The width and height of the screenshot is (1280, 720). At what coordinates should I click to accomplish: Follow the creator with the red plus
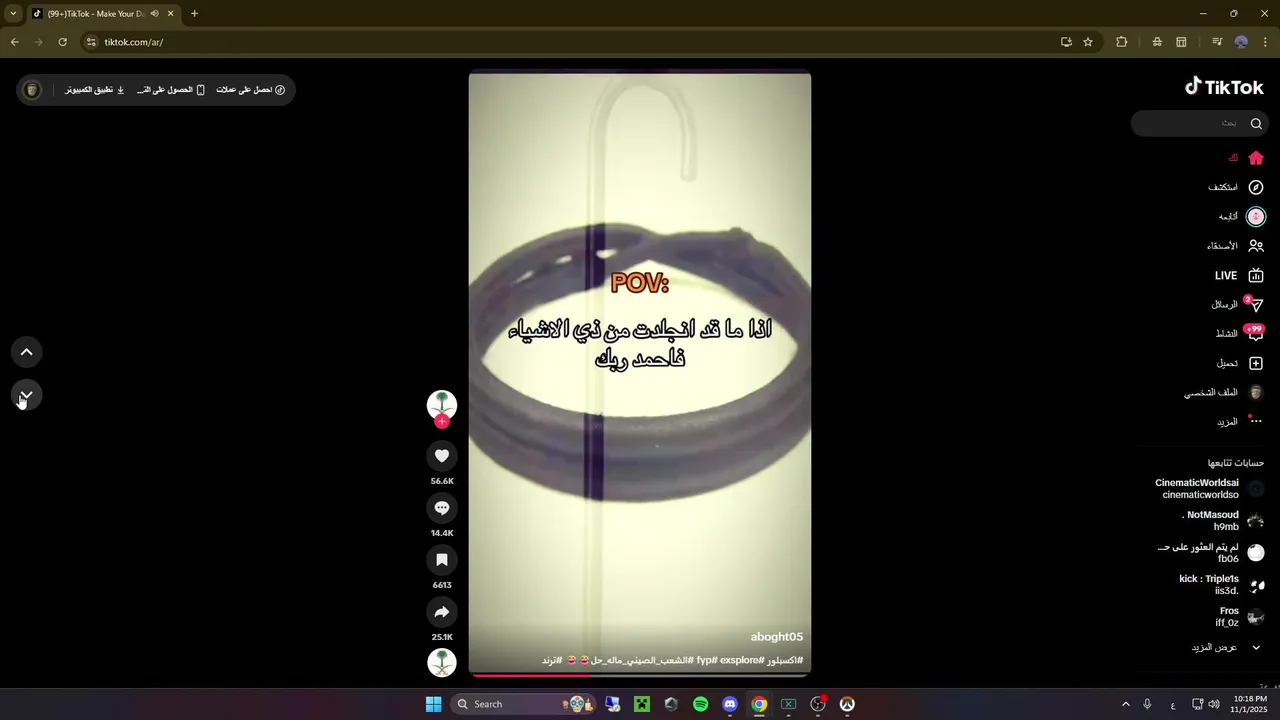tap(442, 422)
